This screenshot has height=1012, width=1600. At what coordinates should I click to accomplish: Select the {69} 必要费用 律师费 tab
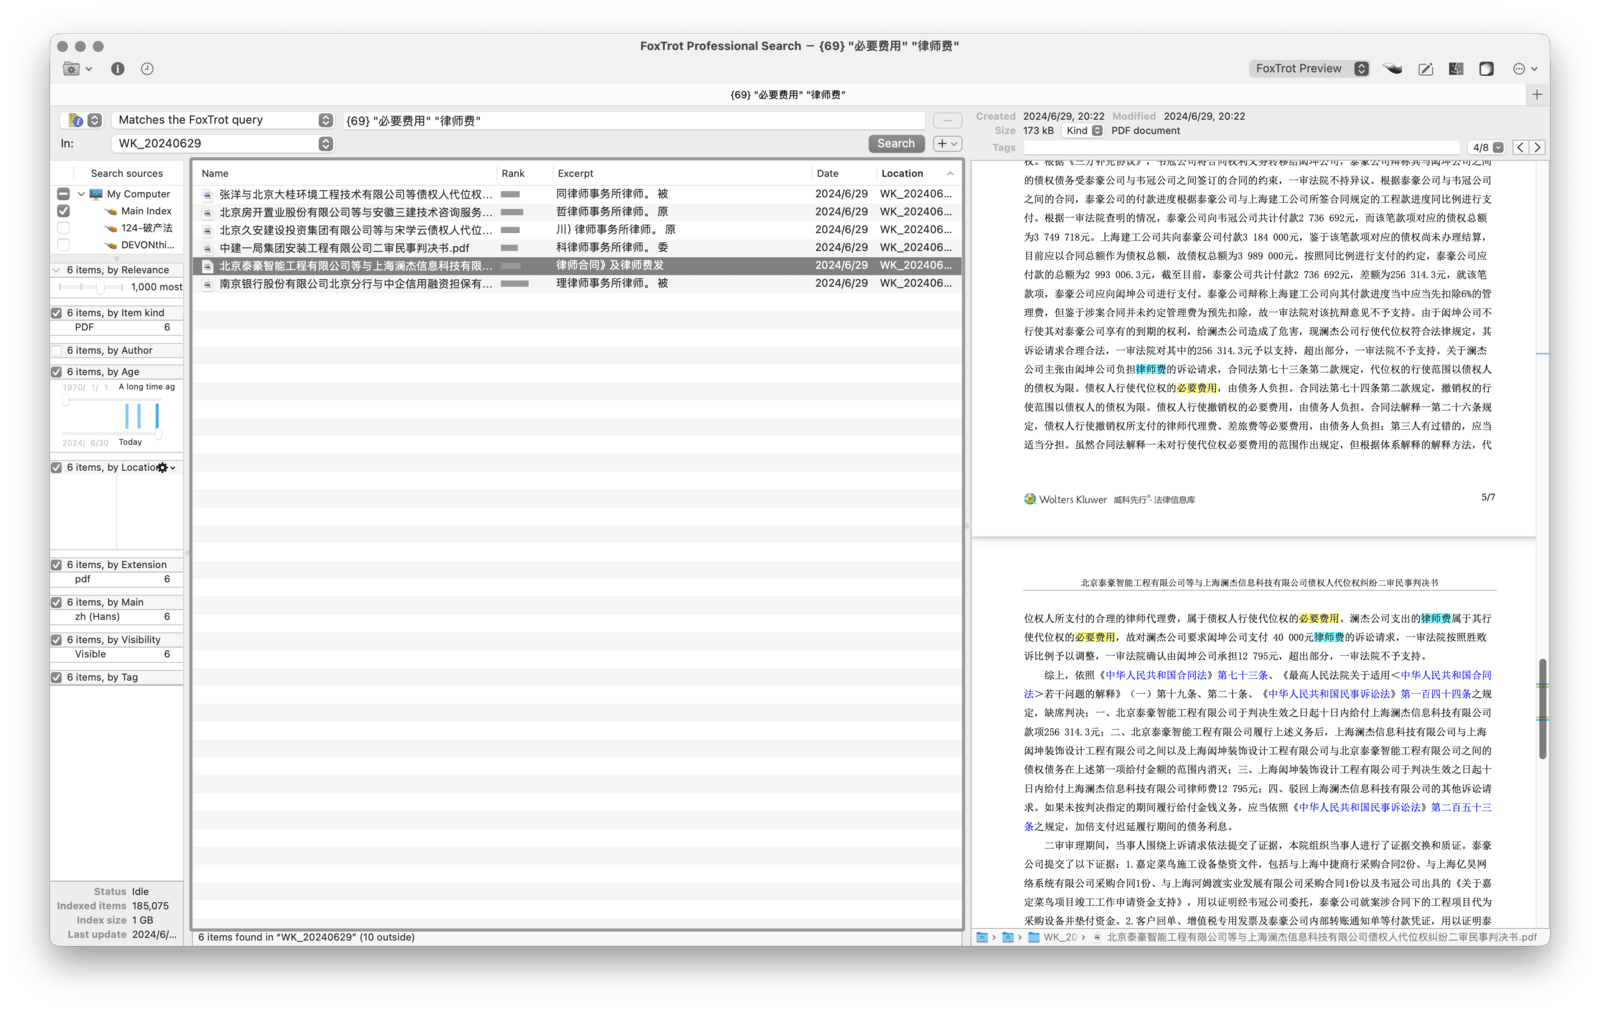pyautogui.click(x=788, y=94)
